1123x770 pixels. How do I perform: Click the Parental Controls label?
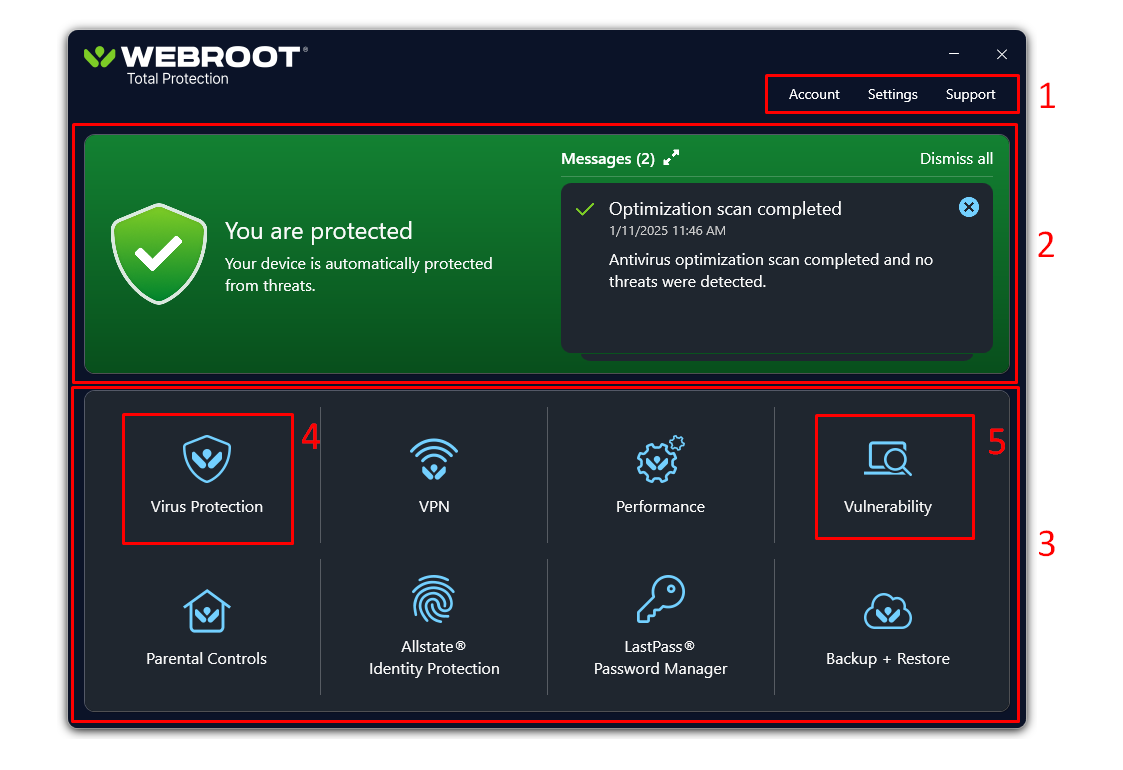(206, 658)
